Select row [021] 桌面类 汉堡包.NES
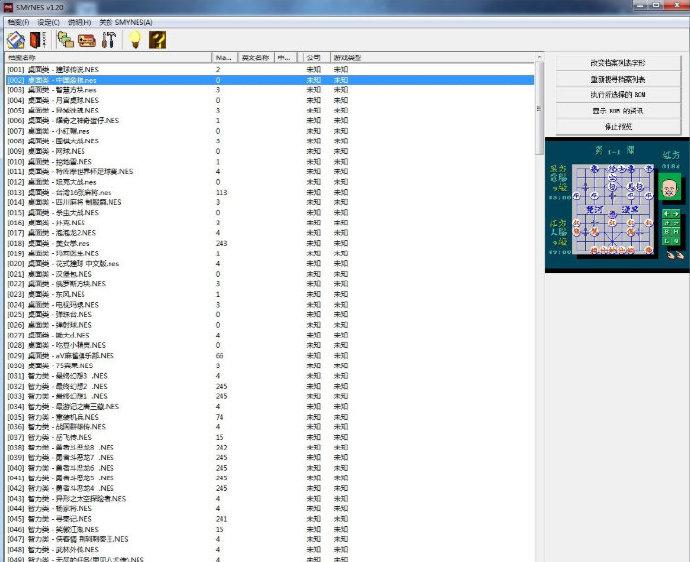The height and width of the screenshot is (562, 690). click(x=270, y=274)
